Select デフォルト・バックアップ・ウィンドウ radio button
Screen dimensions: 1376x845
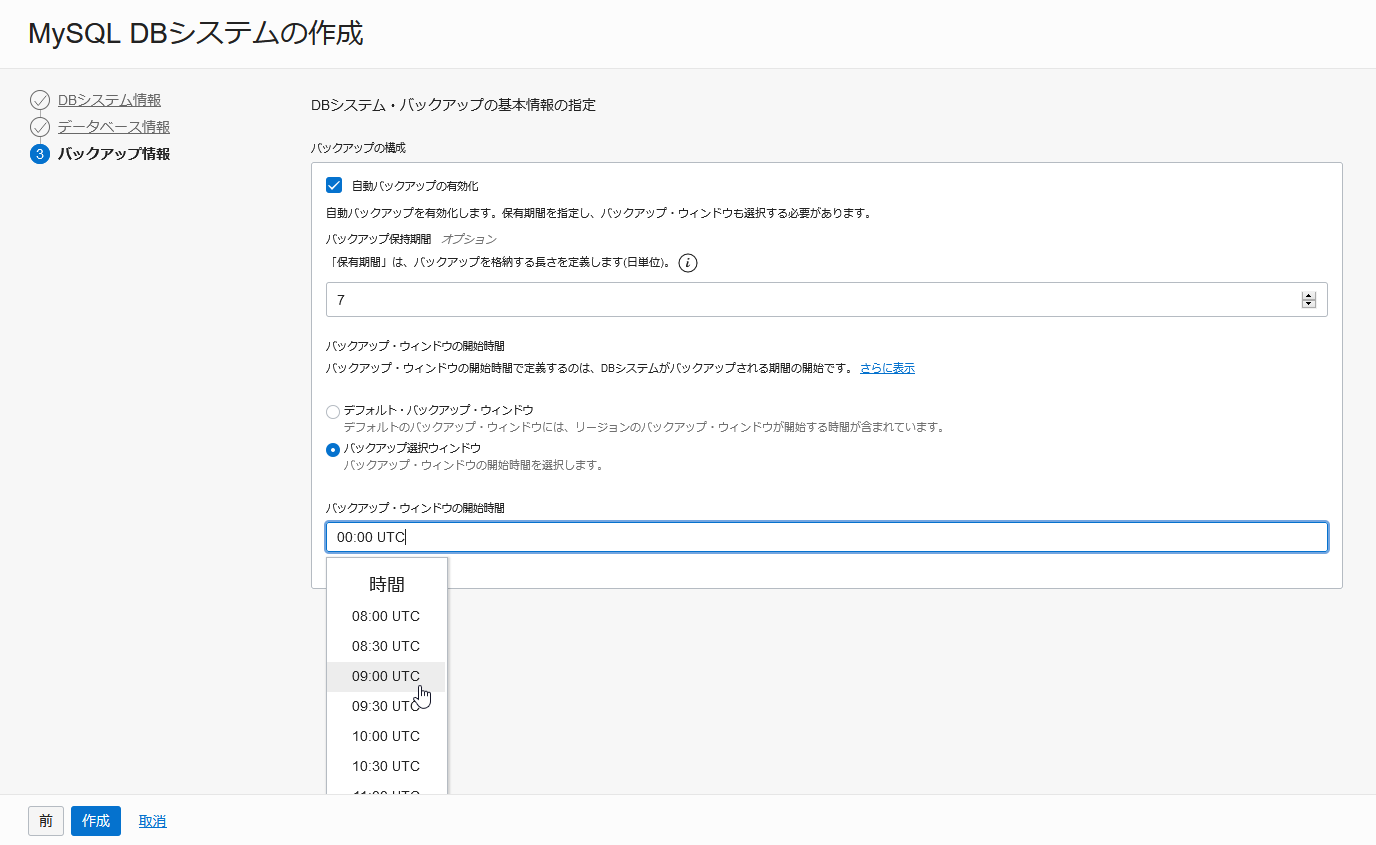(x=333, y=411)
